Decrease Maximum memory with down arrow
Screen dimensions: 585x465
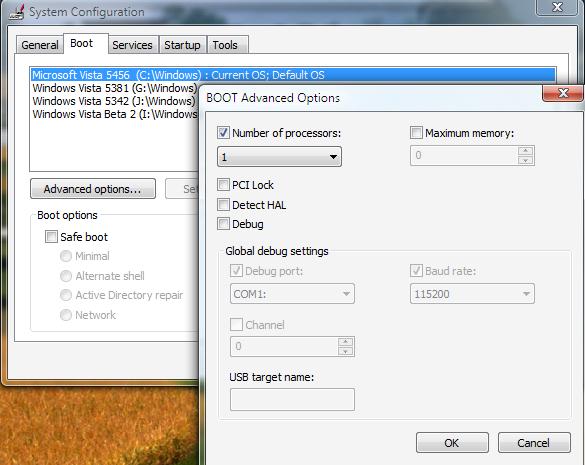tap(526, 160)
